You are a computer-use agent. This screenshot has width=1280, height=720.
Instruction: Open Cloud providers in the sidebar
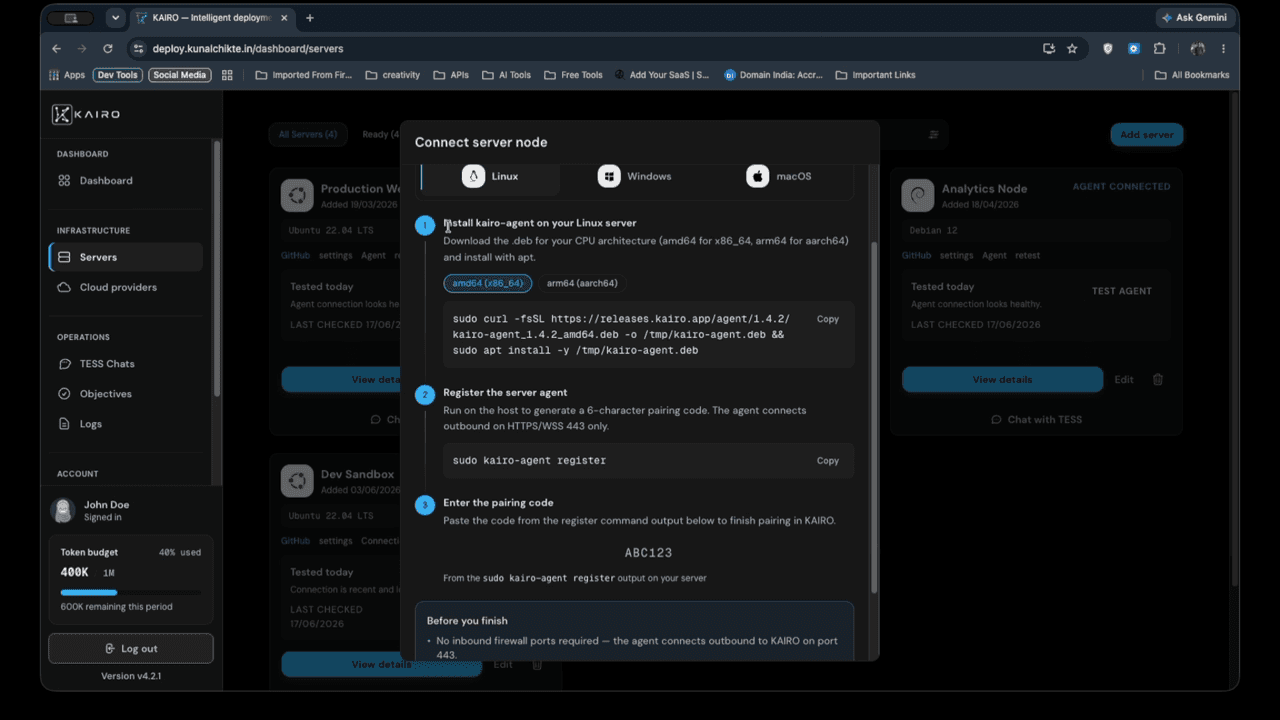(118, 287)
